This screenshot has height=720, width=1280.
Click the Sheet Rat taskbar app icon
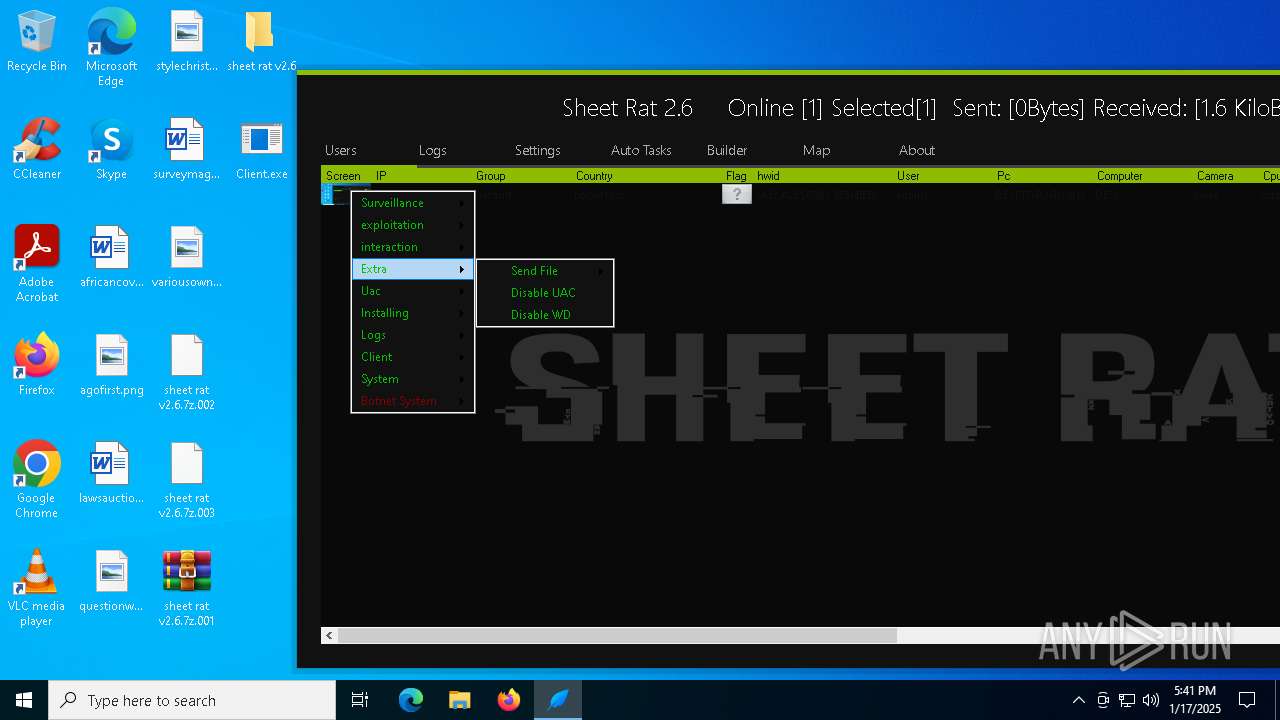click(558, 700)
